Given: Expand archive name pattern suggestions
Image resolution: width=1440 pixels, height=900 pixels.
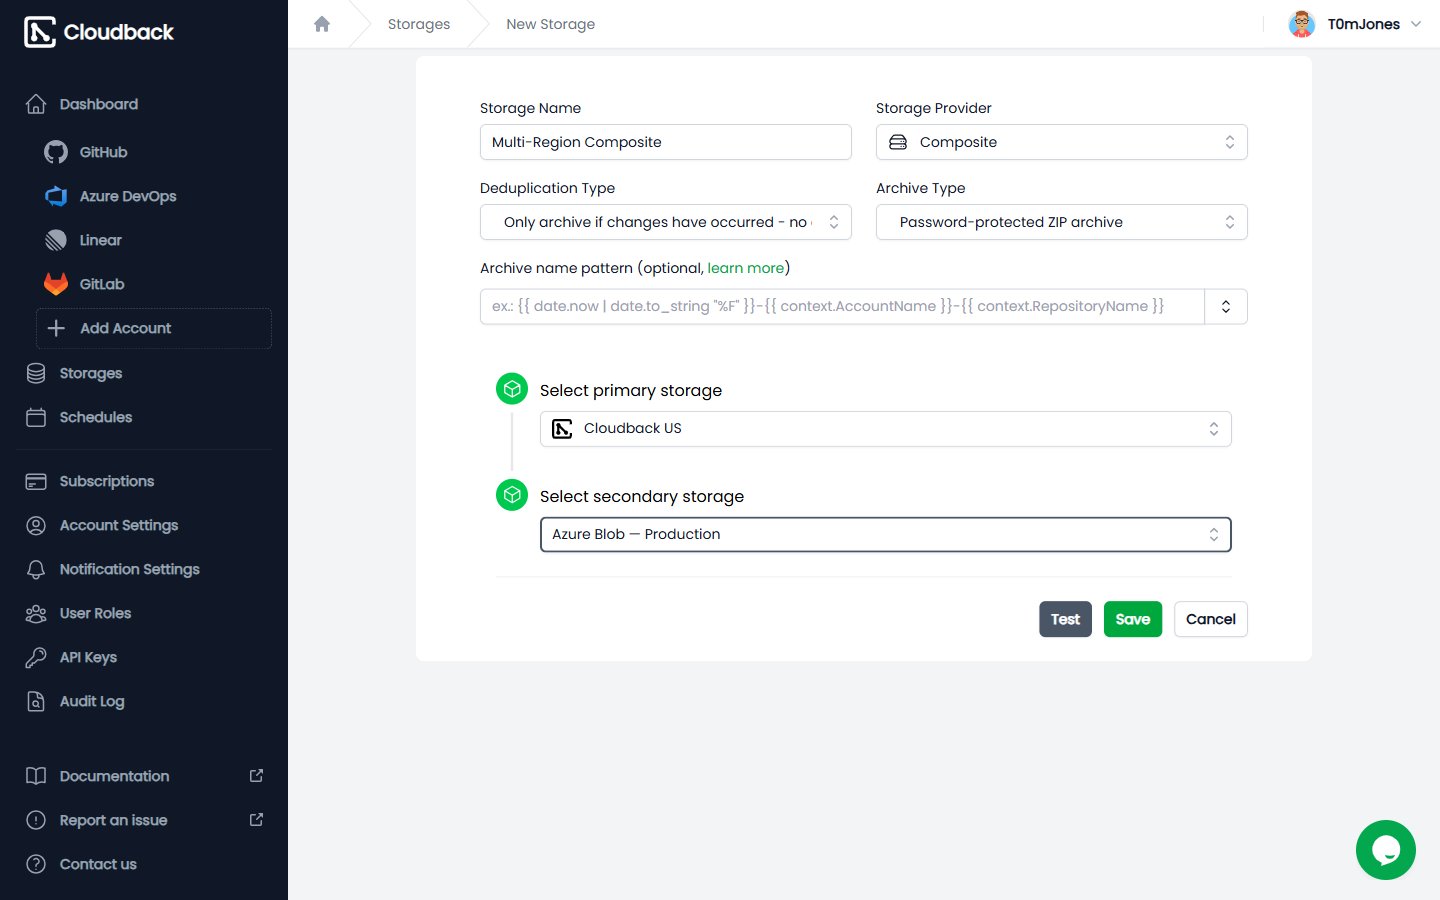Looking at the screenshot, I should (x=1226, y=306).
